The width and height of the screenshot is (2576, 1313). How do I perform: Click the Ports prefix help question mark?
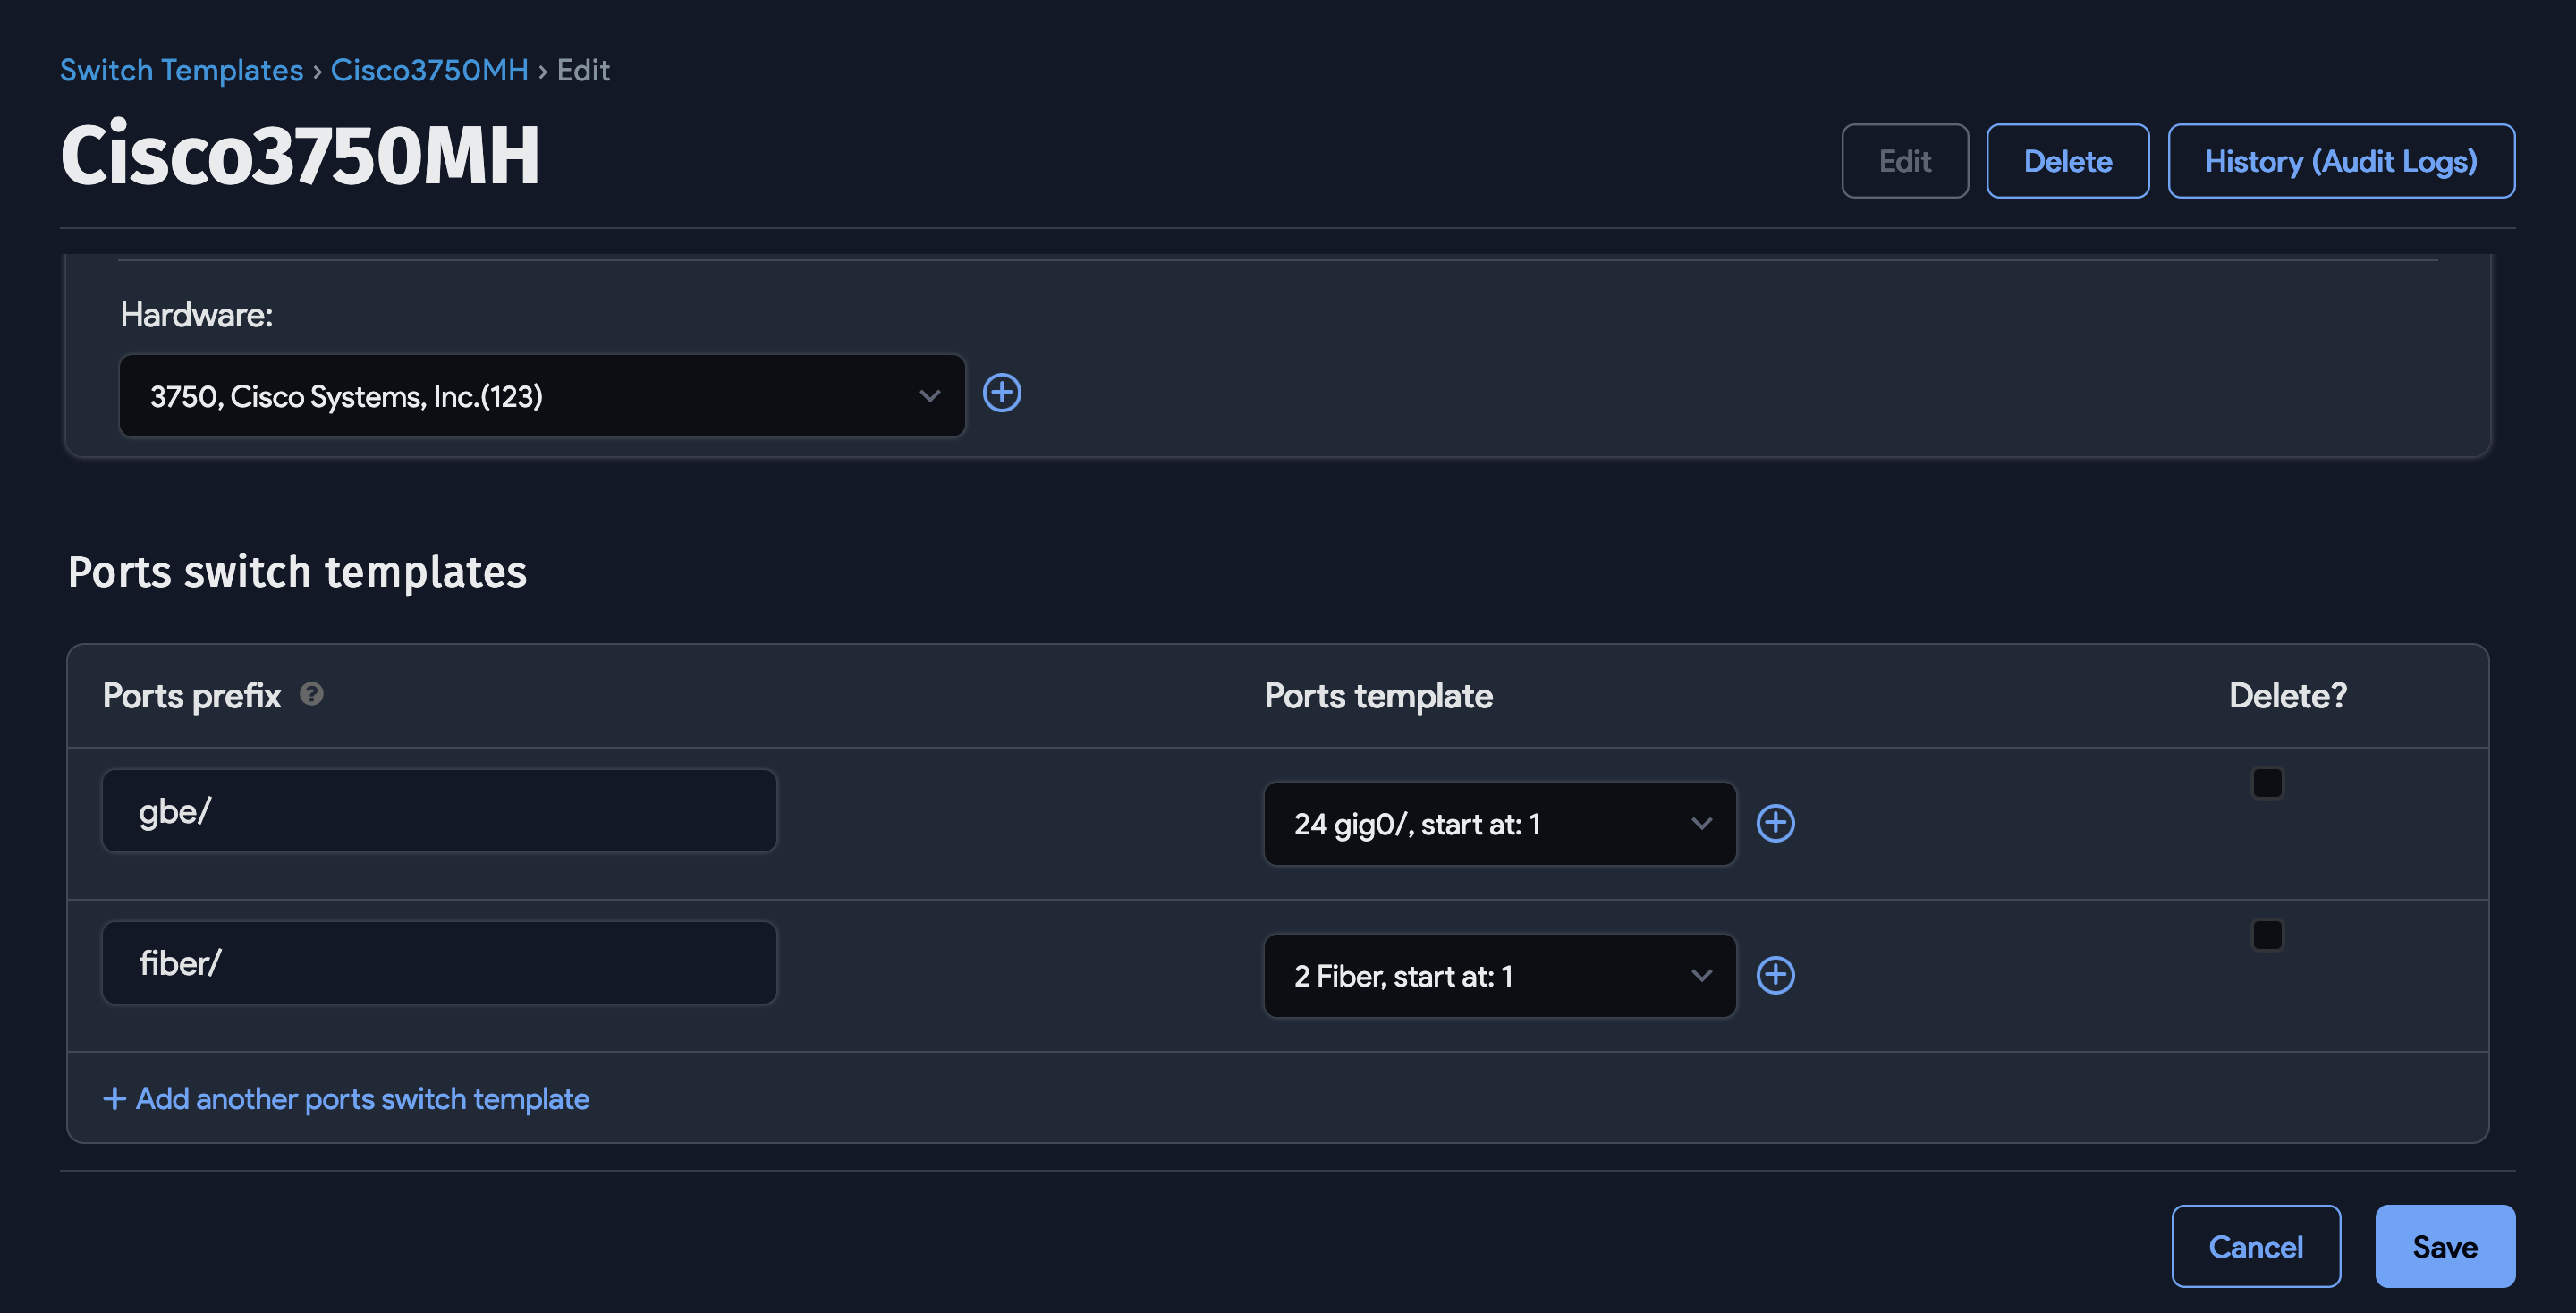[x=311, y=694]
